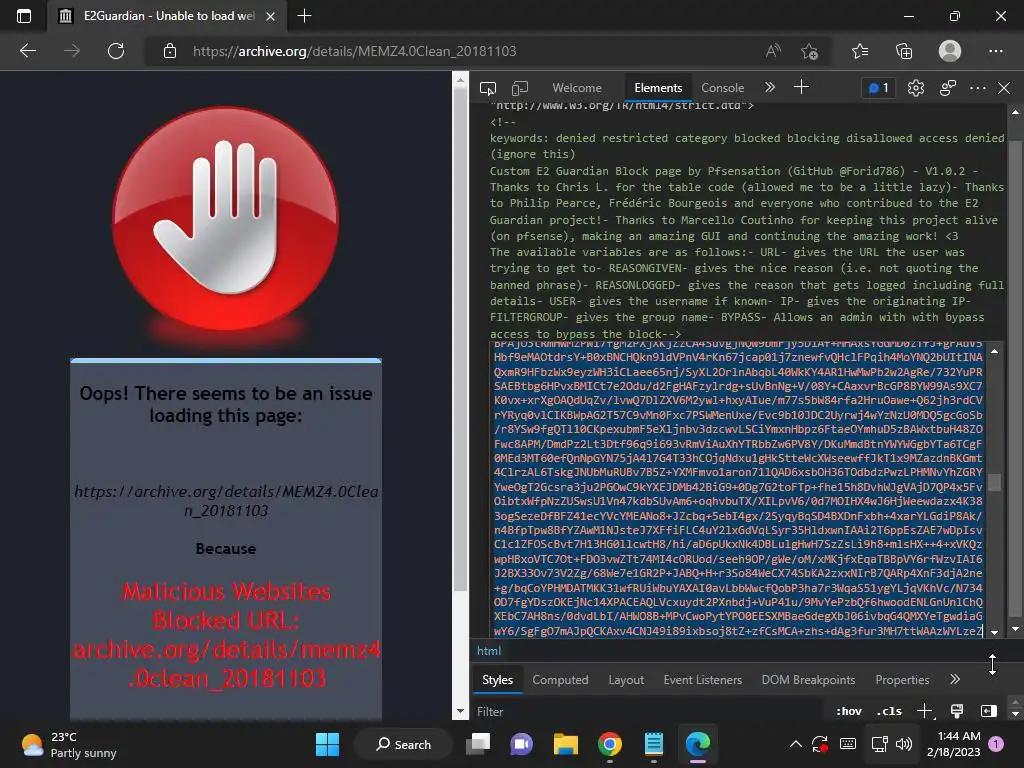The image size is (1024, 768).
Task: Open the Windows Start menu
Action: click(x=327, y=744)
